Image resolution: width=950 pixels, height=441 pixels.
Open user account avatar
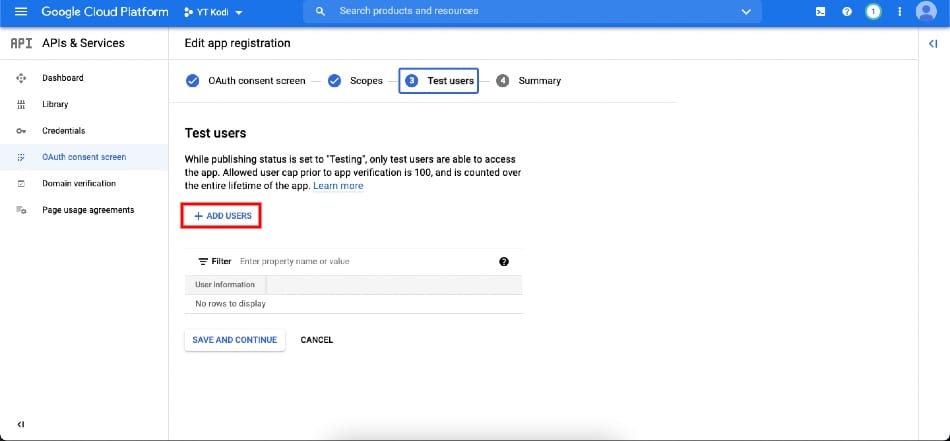pyautogui.click(x=926, y=12)
